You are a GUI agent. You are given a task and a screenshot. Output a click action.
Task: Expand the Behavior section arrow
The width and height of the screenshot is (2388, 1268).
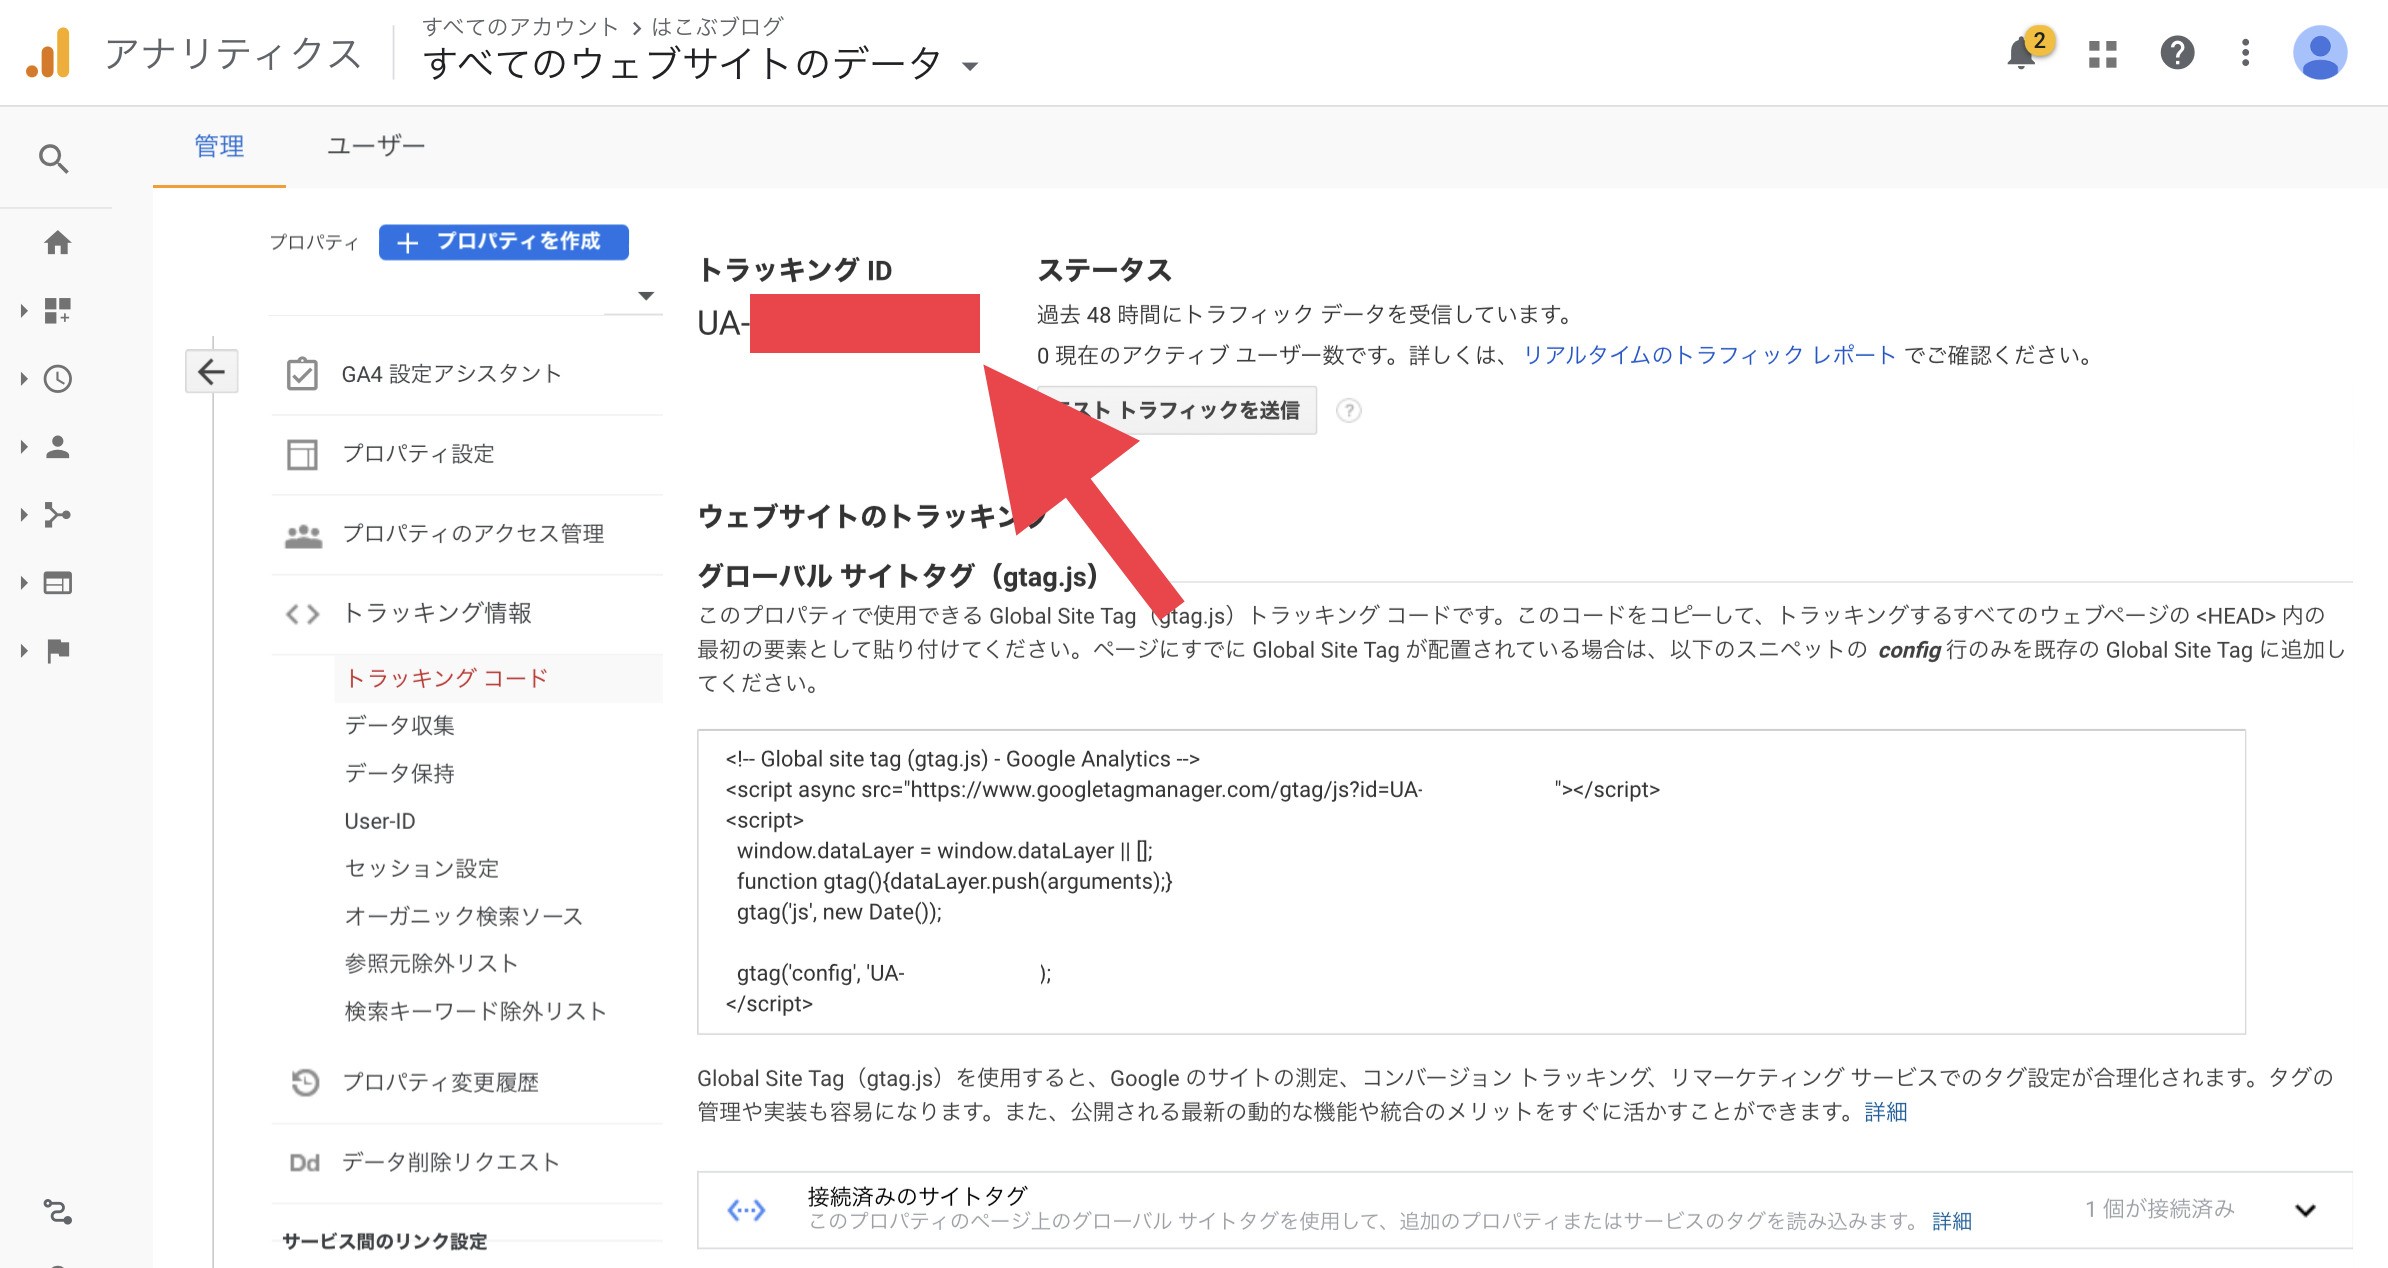pos(24,583)
